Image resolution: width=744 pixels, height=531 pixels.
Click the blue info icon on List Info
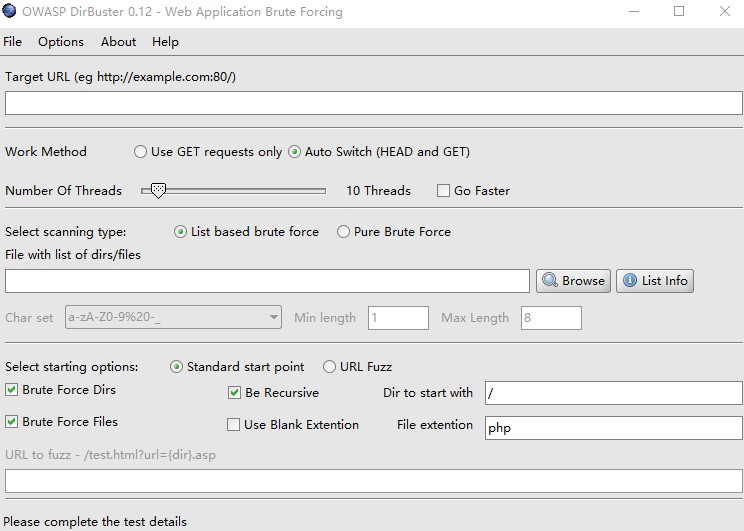tap(630, 280)
